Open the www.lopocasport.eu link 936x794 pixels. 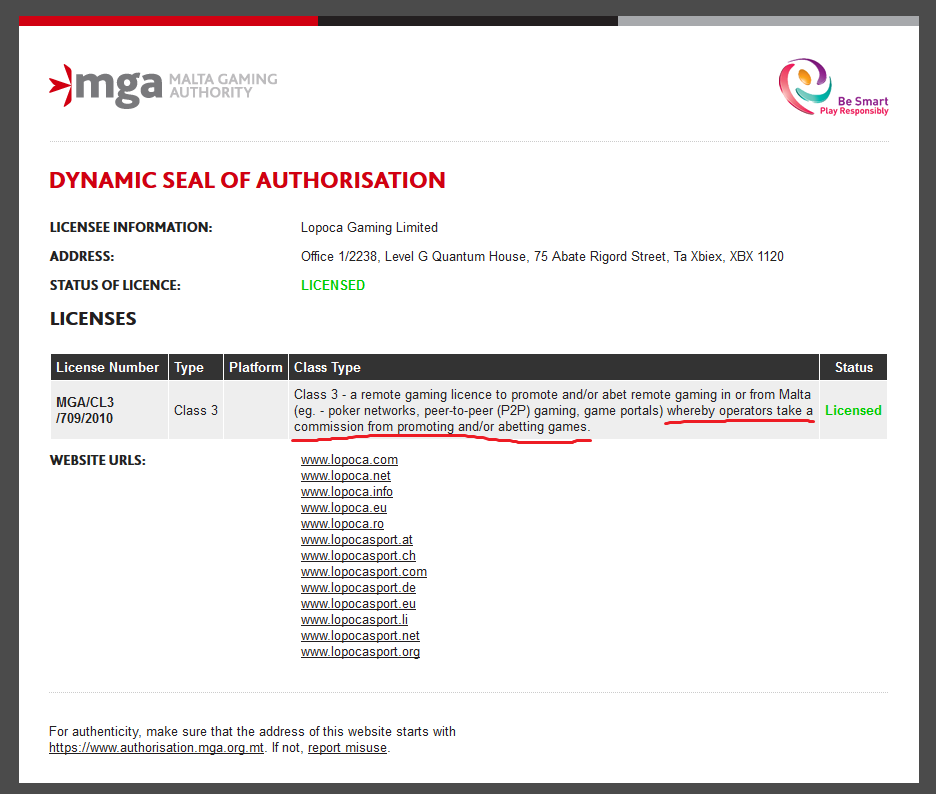pyautogui.click(x=358, y=604)
